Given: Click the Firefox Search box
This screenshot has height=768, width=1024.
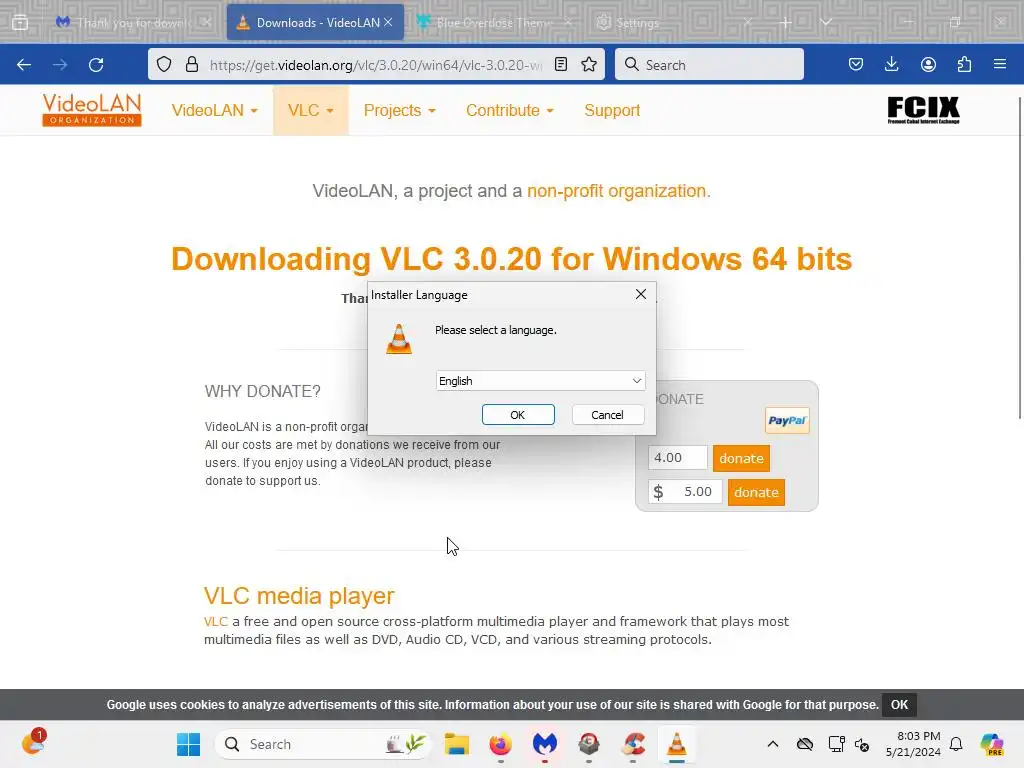Looking at the screenshot, I should [709, 65].
